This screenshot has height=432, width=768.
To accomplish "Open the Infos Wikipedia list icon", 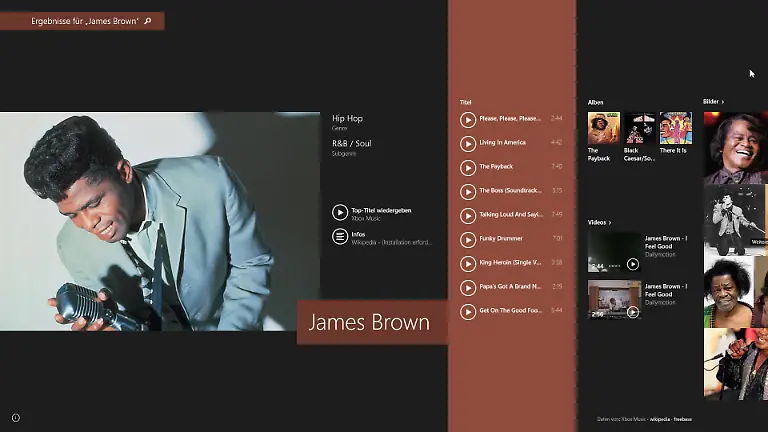I will point(340,237).
